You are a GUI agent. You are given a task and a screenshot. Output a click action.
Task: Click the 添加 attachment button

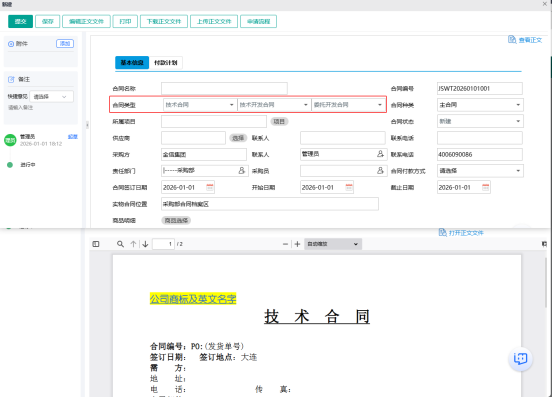65,44
